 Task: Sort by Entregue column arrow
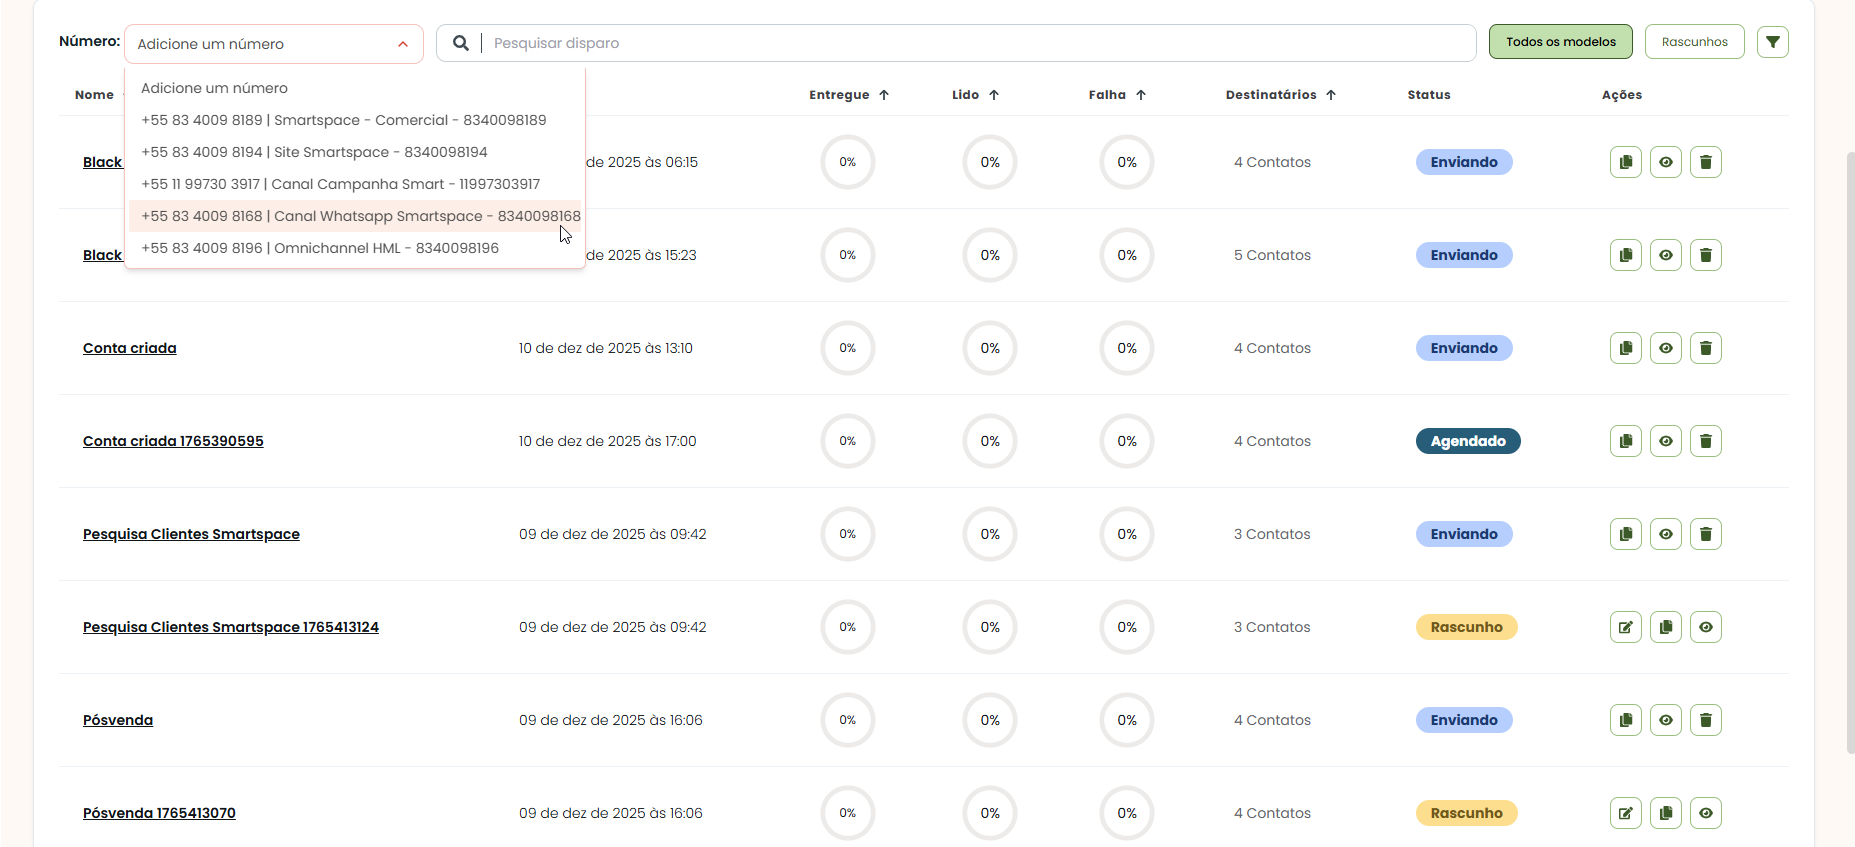(x=884, y=95)
